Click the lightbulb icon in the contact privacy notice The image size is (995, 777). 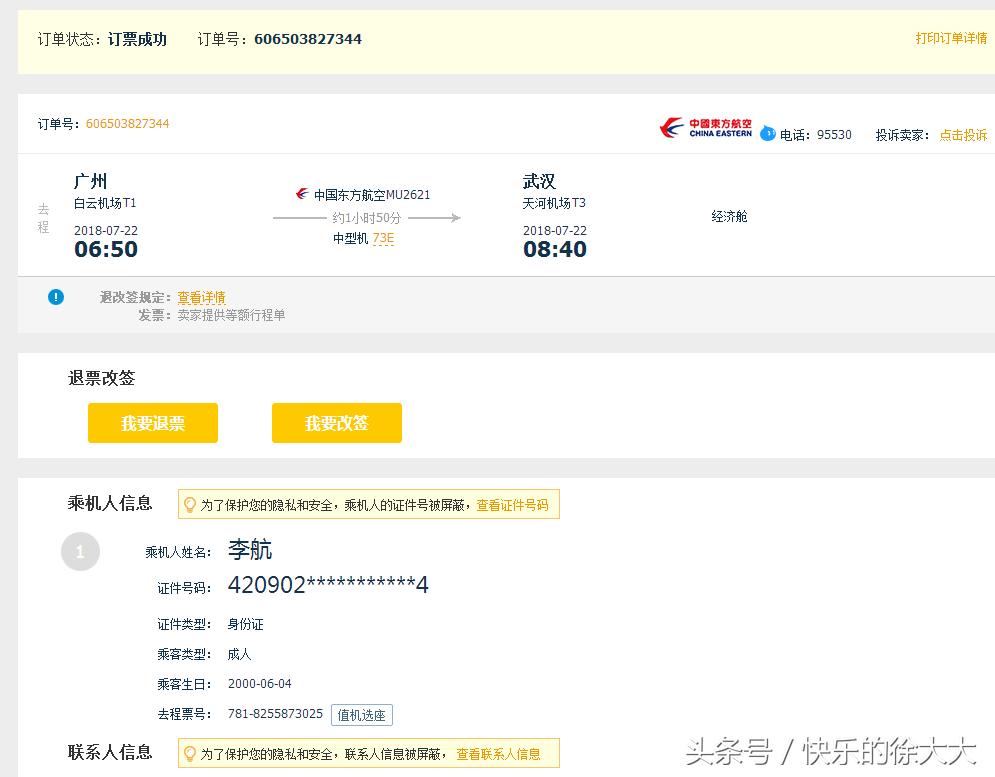(x=191, y=753)
